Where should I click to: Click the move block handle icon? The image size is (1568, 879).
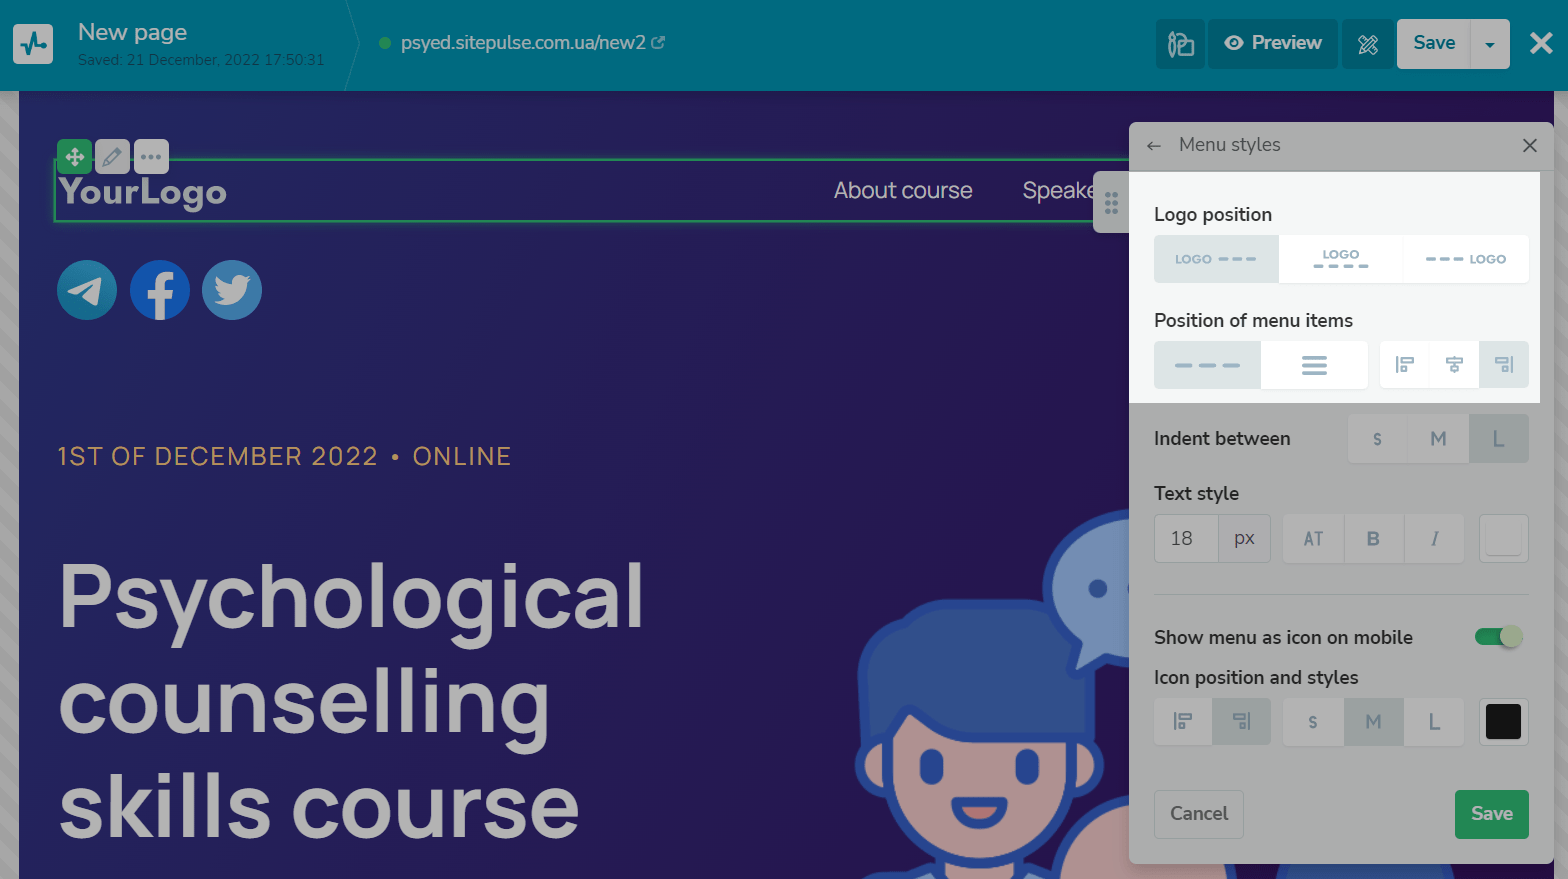coord(75,157)
